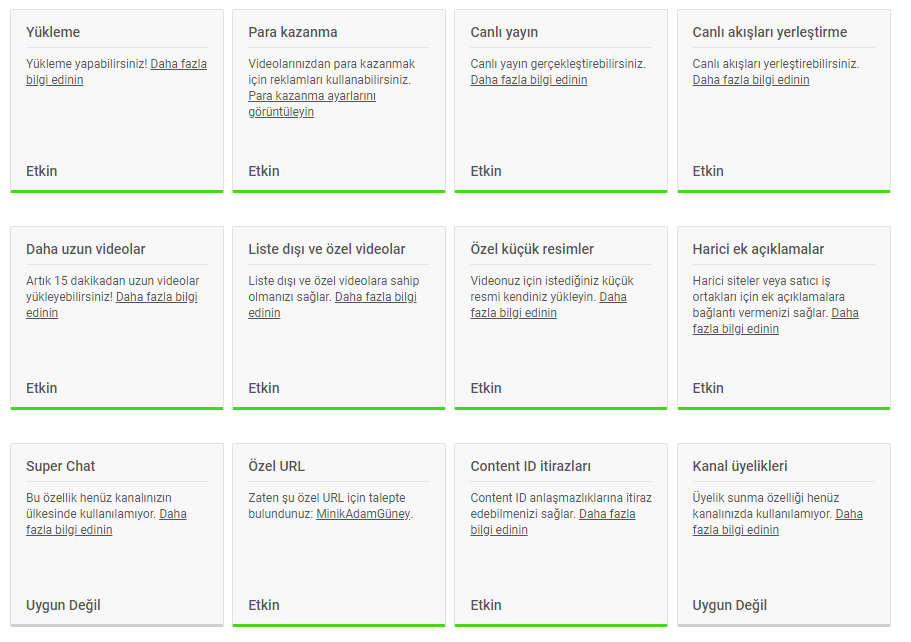Select the Para kazanma card title
The height and width of the screenshot is (642, 911).
pyautogui.click(x=292, y=32)
